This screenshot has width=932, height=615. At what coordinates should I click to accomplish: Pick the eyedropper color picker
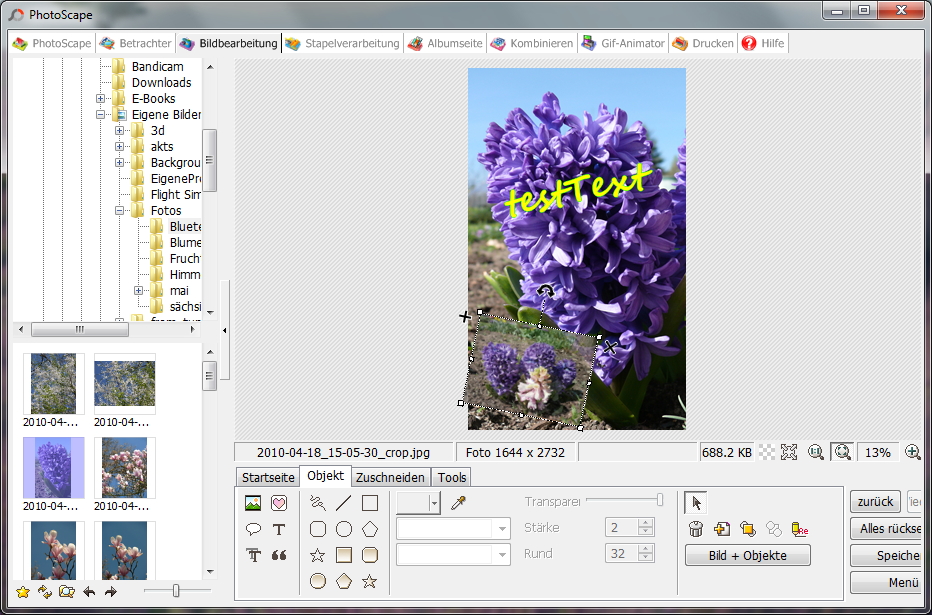[459, 503]
